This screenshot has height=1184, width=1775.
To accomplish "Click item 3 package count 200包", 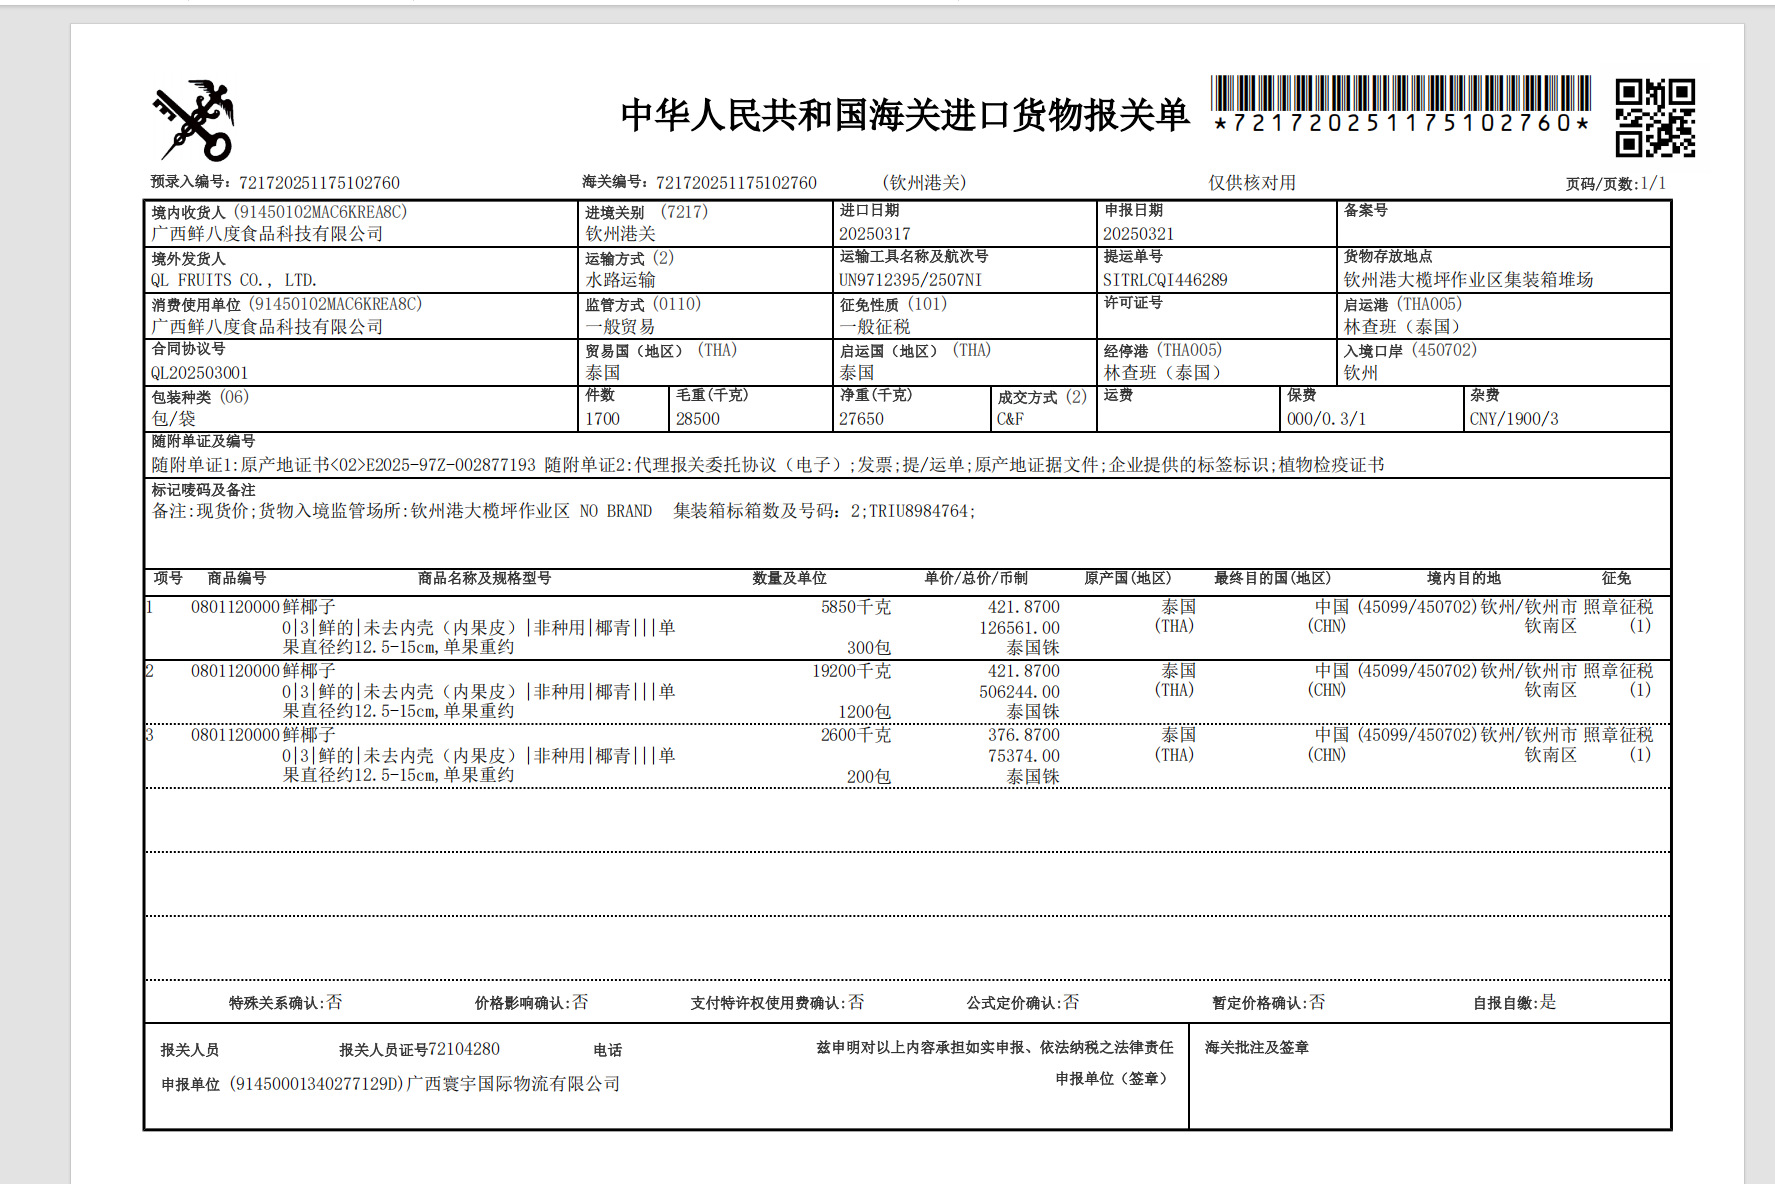I will [x=869, y=777].
